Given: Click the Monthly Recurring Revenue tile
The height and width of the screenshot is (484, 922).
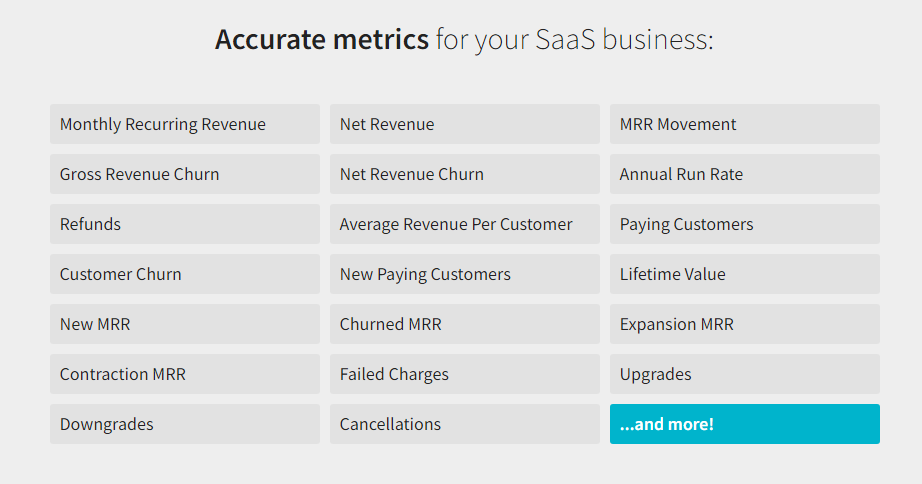Looking at the screenshot, I should (x=185, y=124).
